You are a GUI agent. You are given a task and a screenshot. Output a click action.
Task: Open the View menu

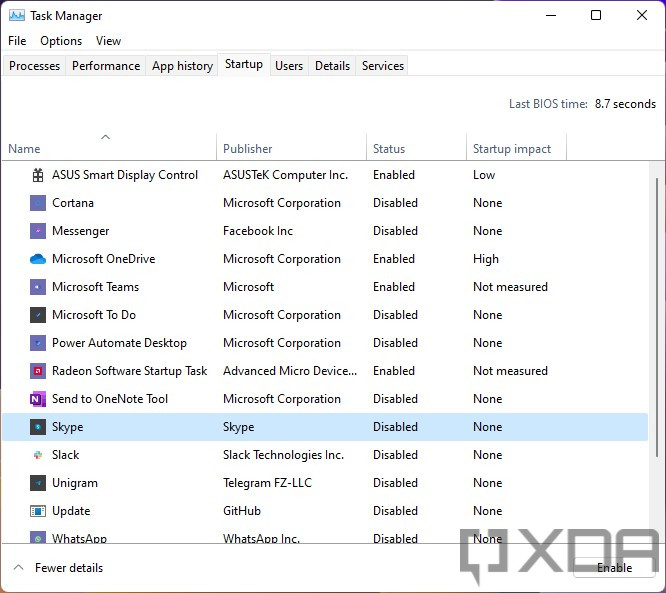point(108,41)
